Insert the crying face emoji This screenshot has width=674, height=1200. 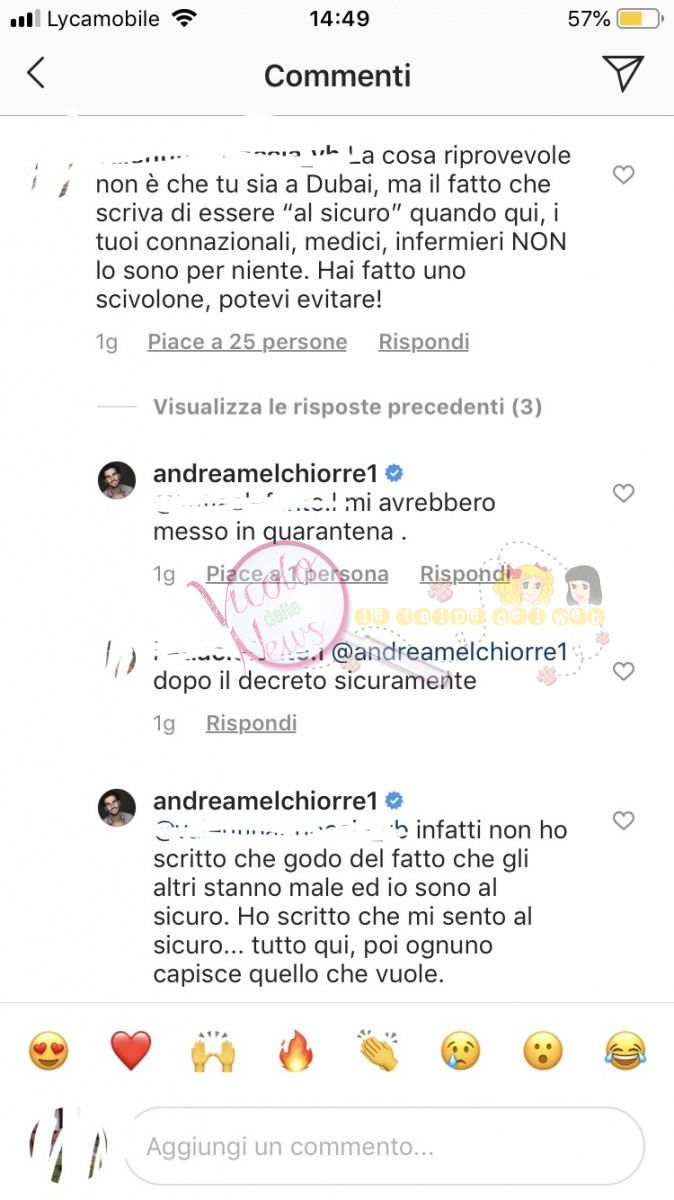461,1051
